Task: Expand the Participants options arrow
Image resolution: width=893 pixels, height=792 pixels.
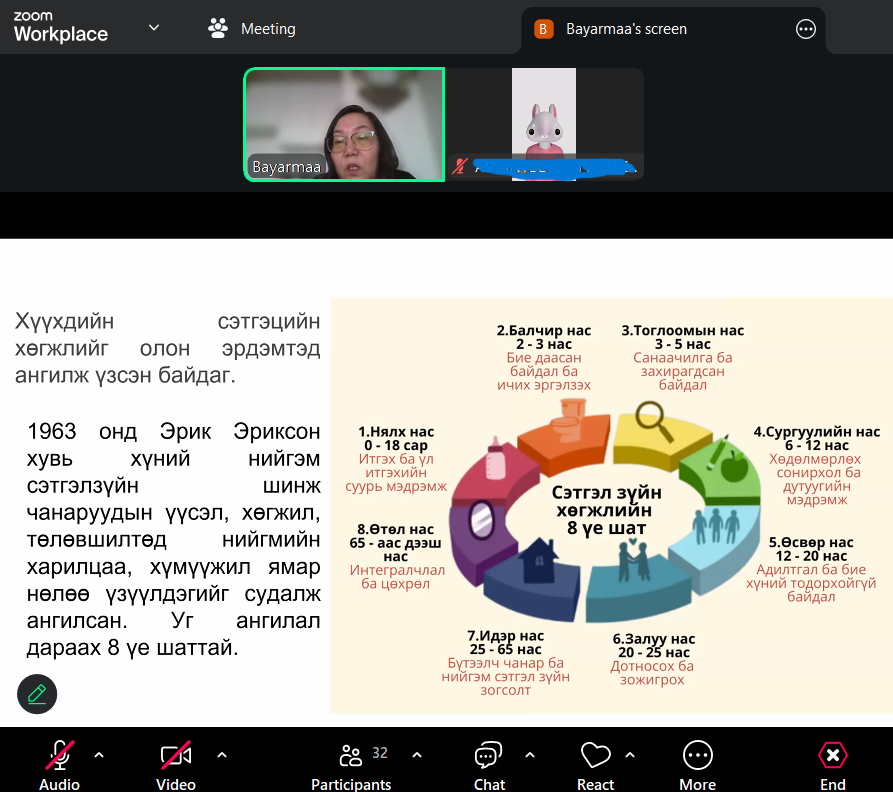Action: tap(417, 755)
